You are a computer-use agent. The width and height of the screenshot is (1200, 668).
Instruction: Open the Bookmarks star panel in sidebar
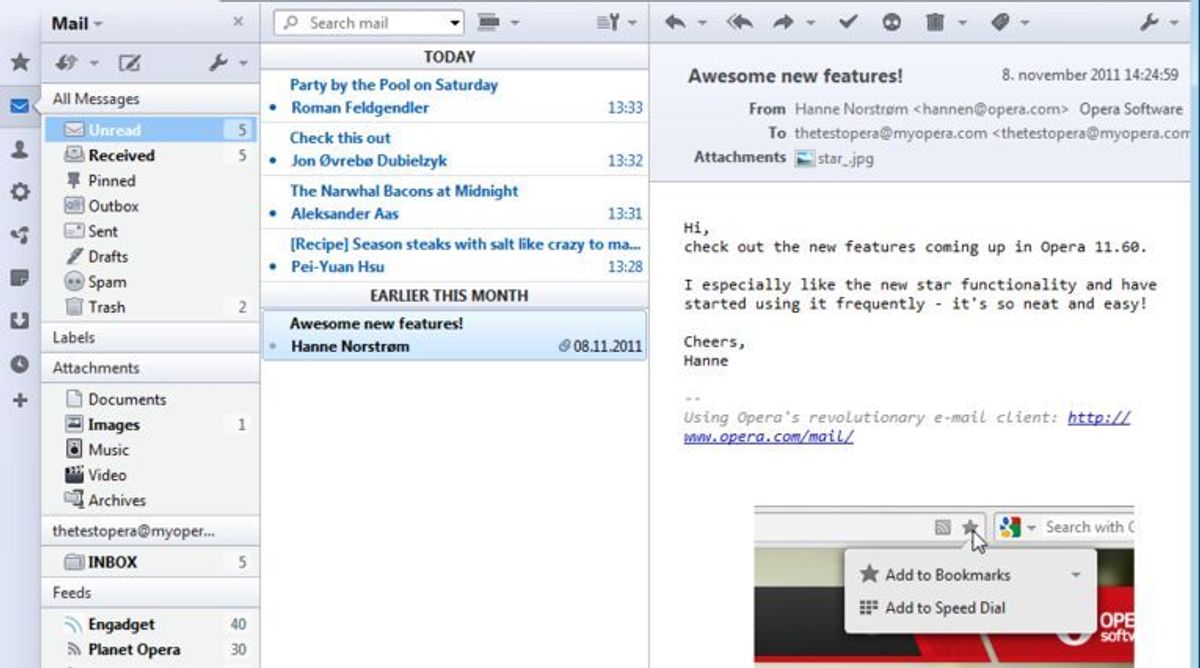point(20,62)
